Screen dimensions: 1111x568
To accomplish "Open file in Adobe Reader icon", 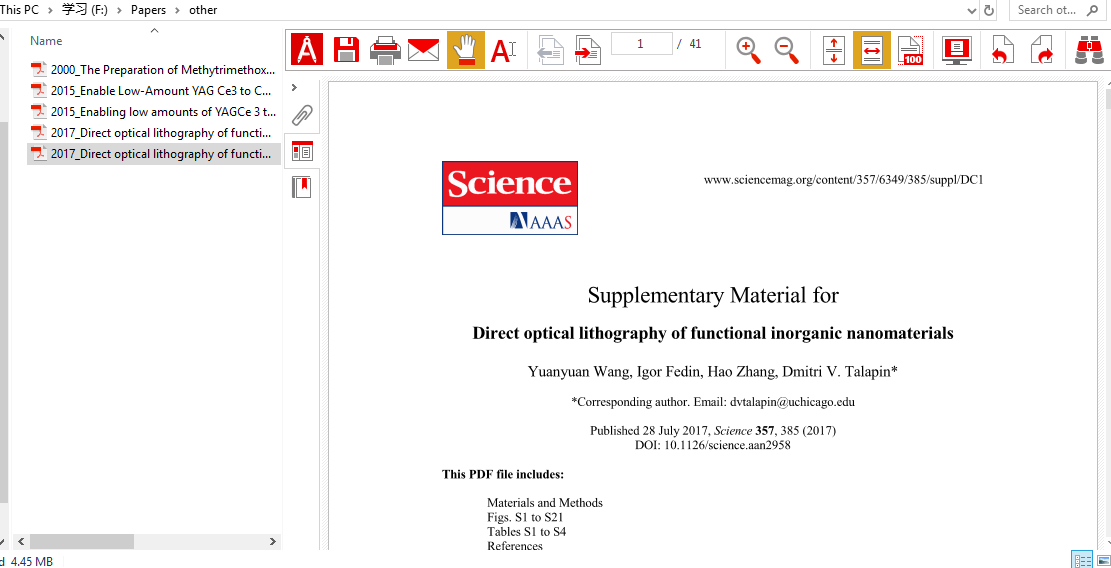I will (x=307, y=50).
